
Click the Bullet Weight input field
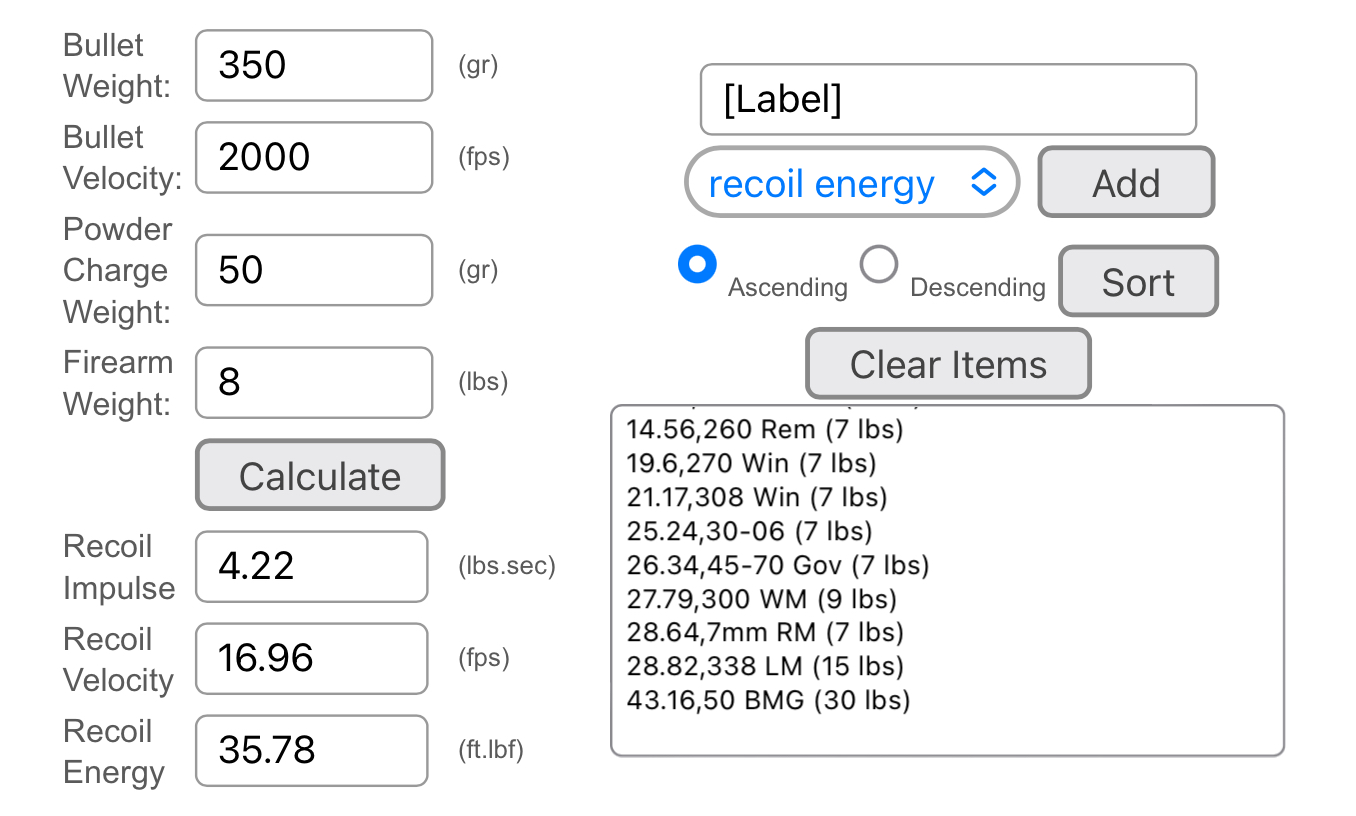314,65
